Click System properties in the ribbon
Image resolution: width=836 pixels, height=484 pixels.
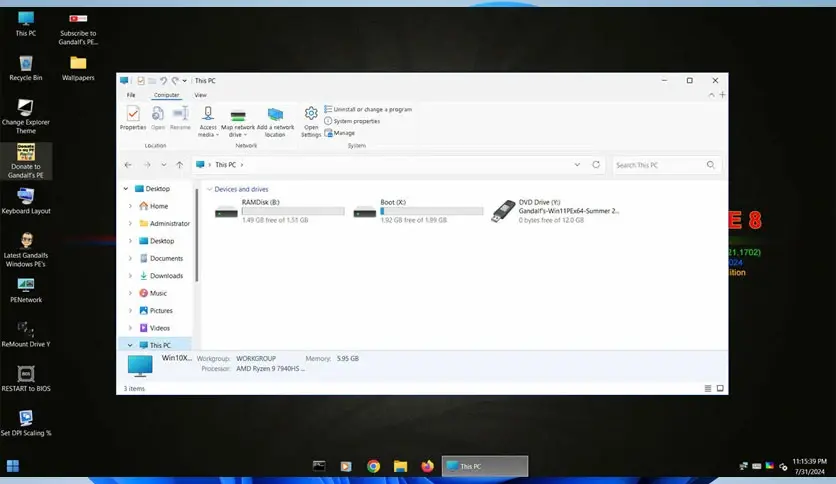[x=356, y=121]
